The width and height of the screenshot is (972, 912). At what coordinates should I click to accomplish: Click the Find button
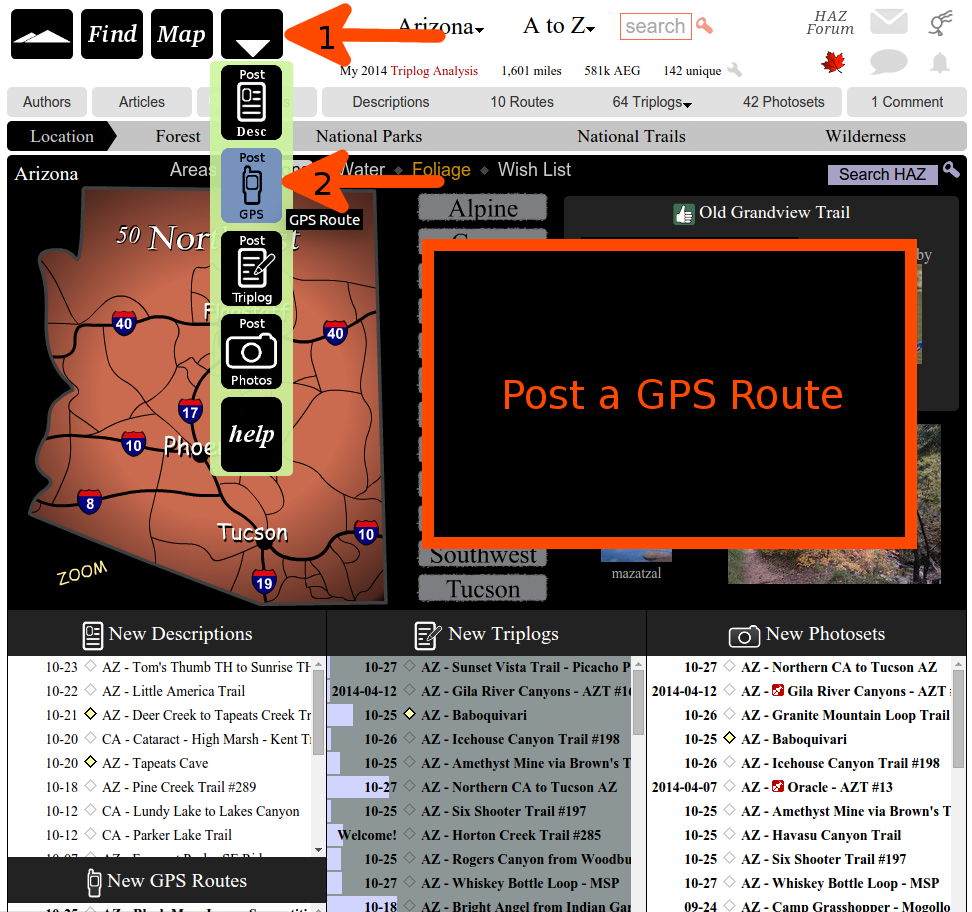[x=112, y=35]
